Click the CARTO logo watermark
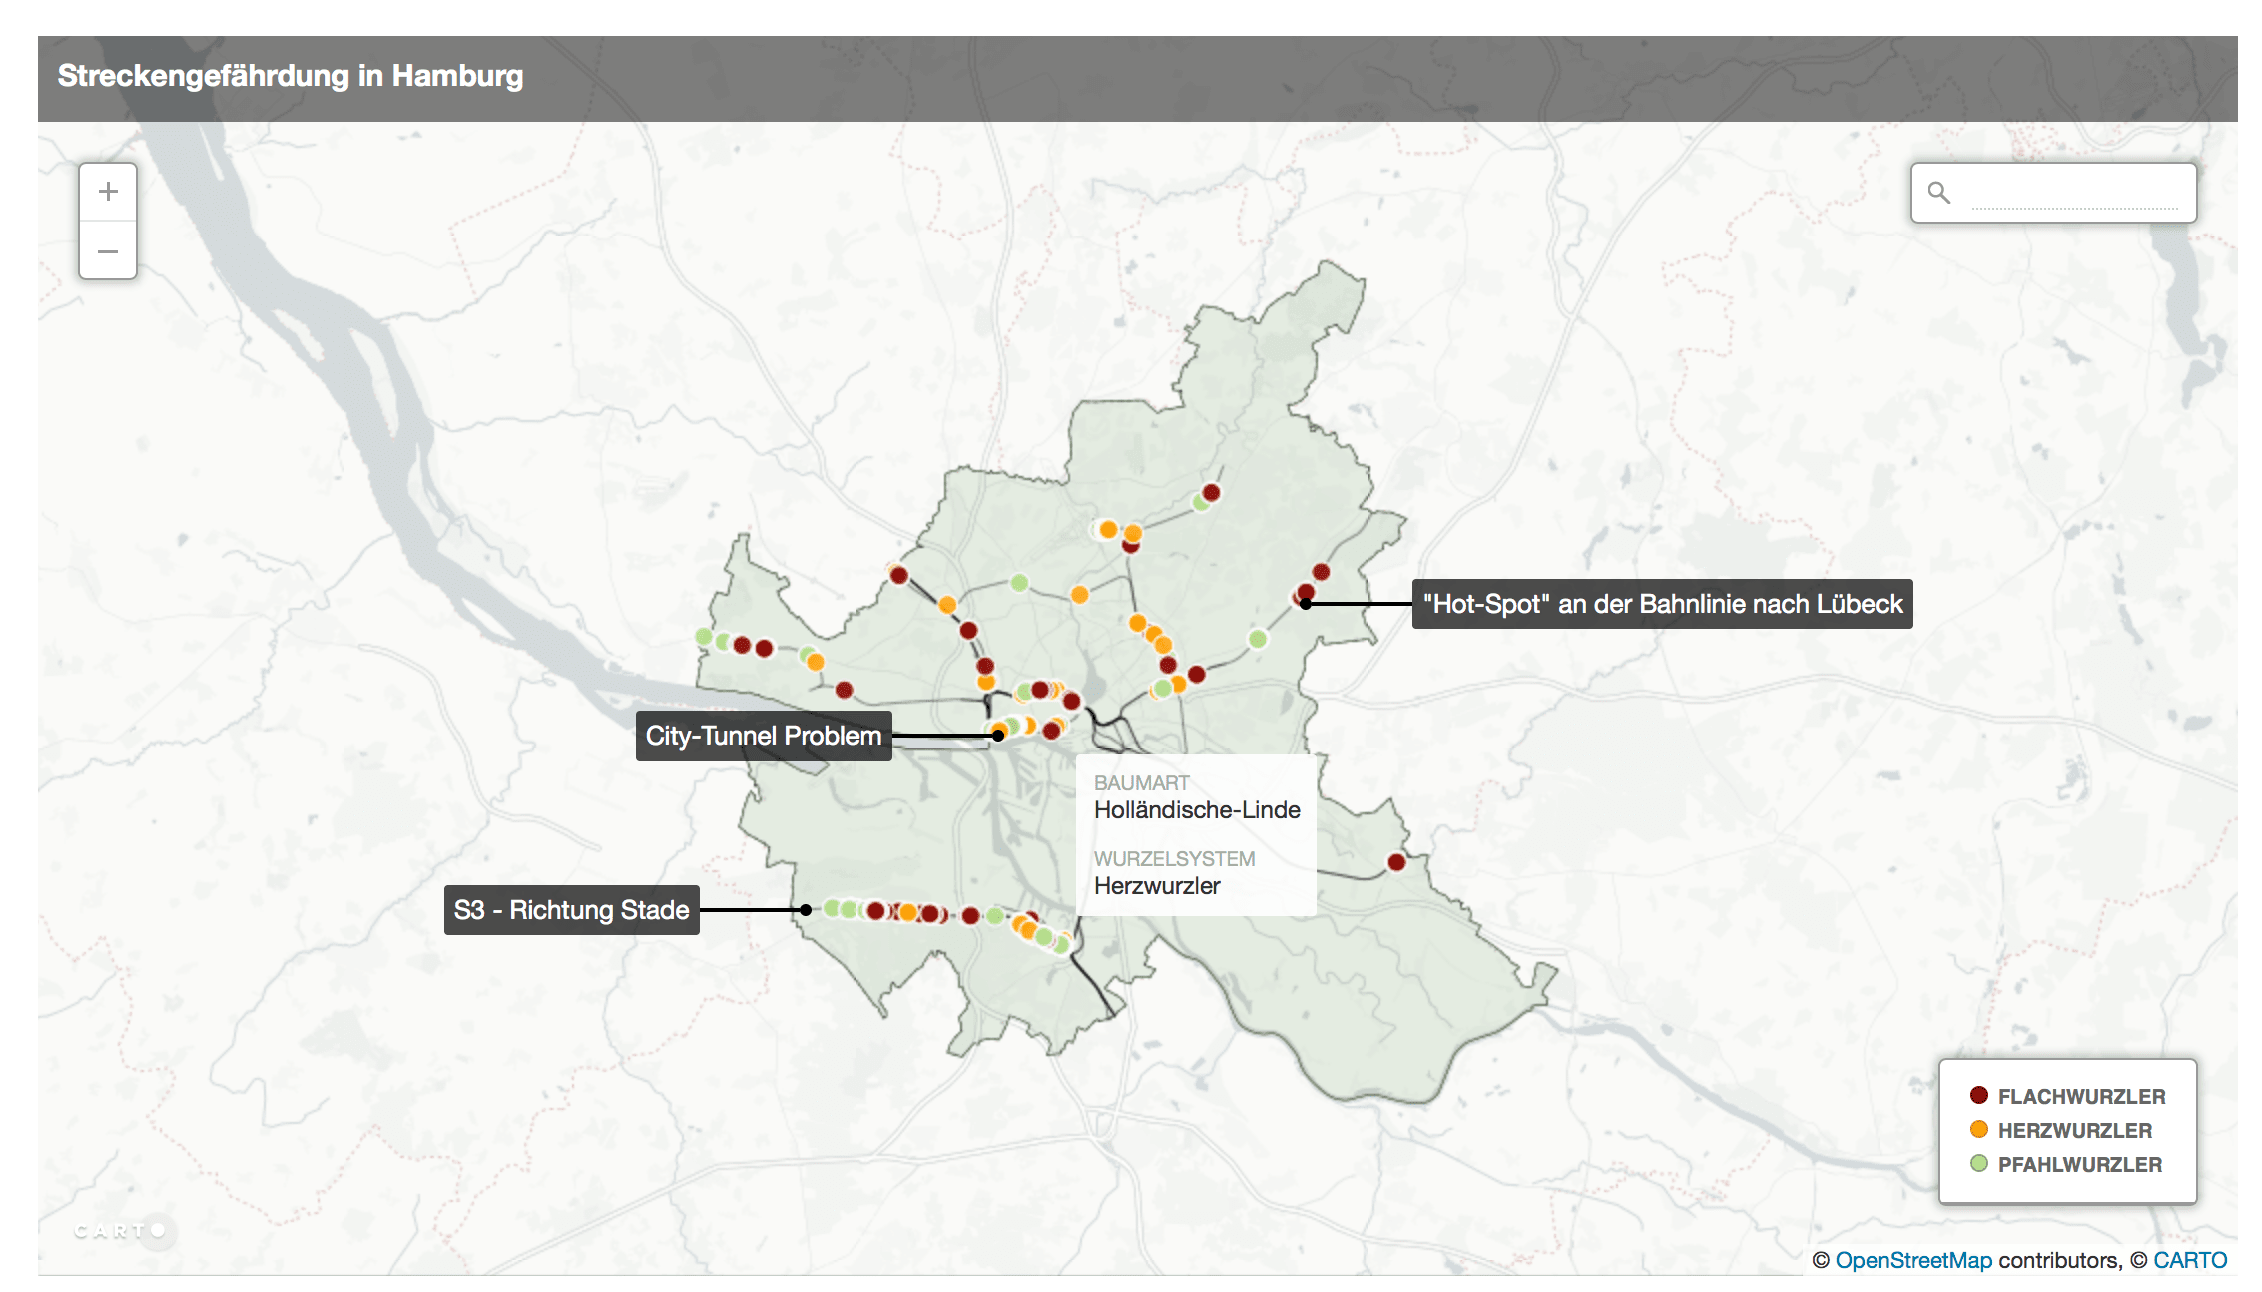The width and height of the screenshot is (2262, 1292). click(x=118, y=1230)
